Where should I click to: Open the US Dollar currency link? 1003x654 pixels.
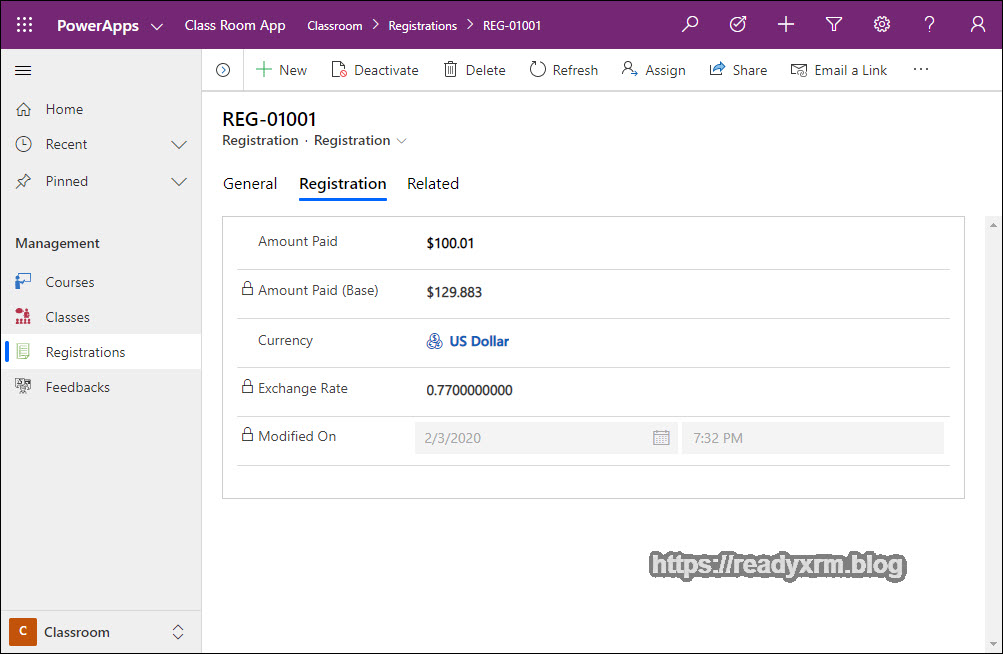point(478,341)
